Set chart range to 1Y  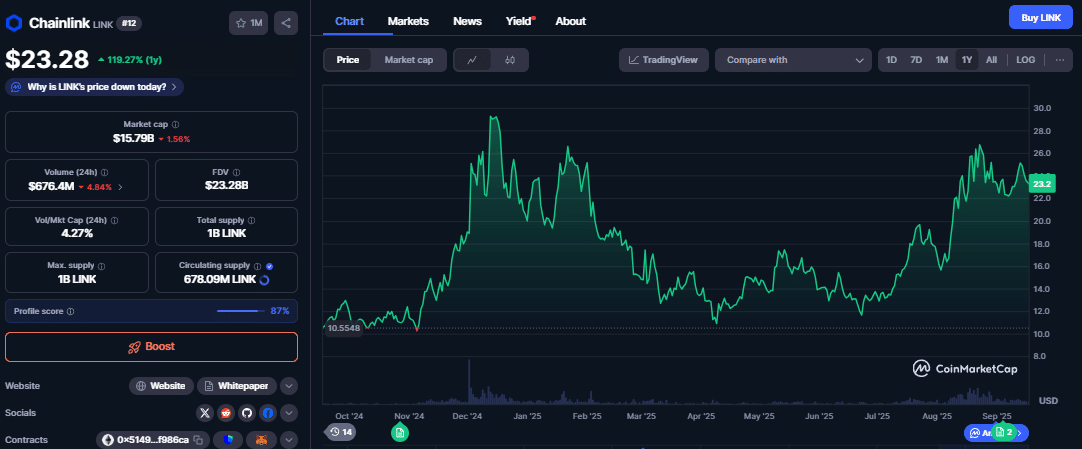point(967,60)
